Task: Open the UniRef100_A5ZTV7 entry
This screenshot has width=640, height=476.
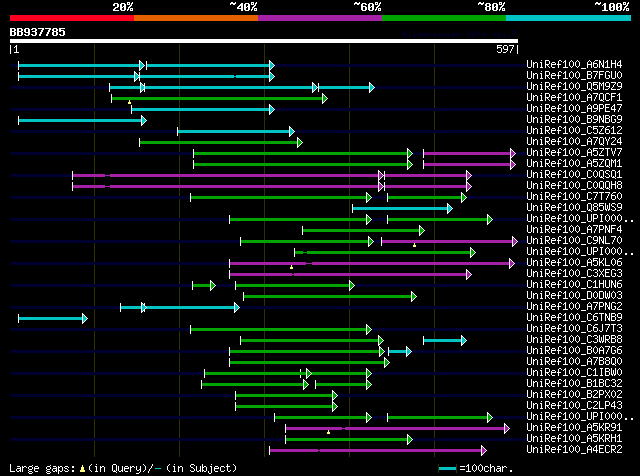Action: point(574,153)
